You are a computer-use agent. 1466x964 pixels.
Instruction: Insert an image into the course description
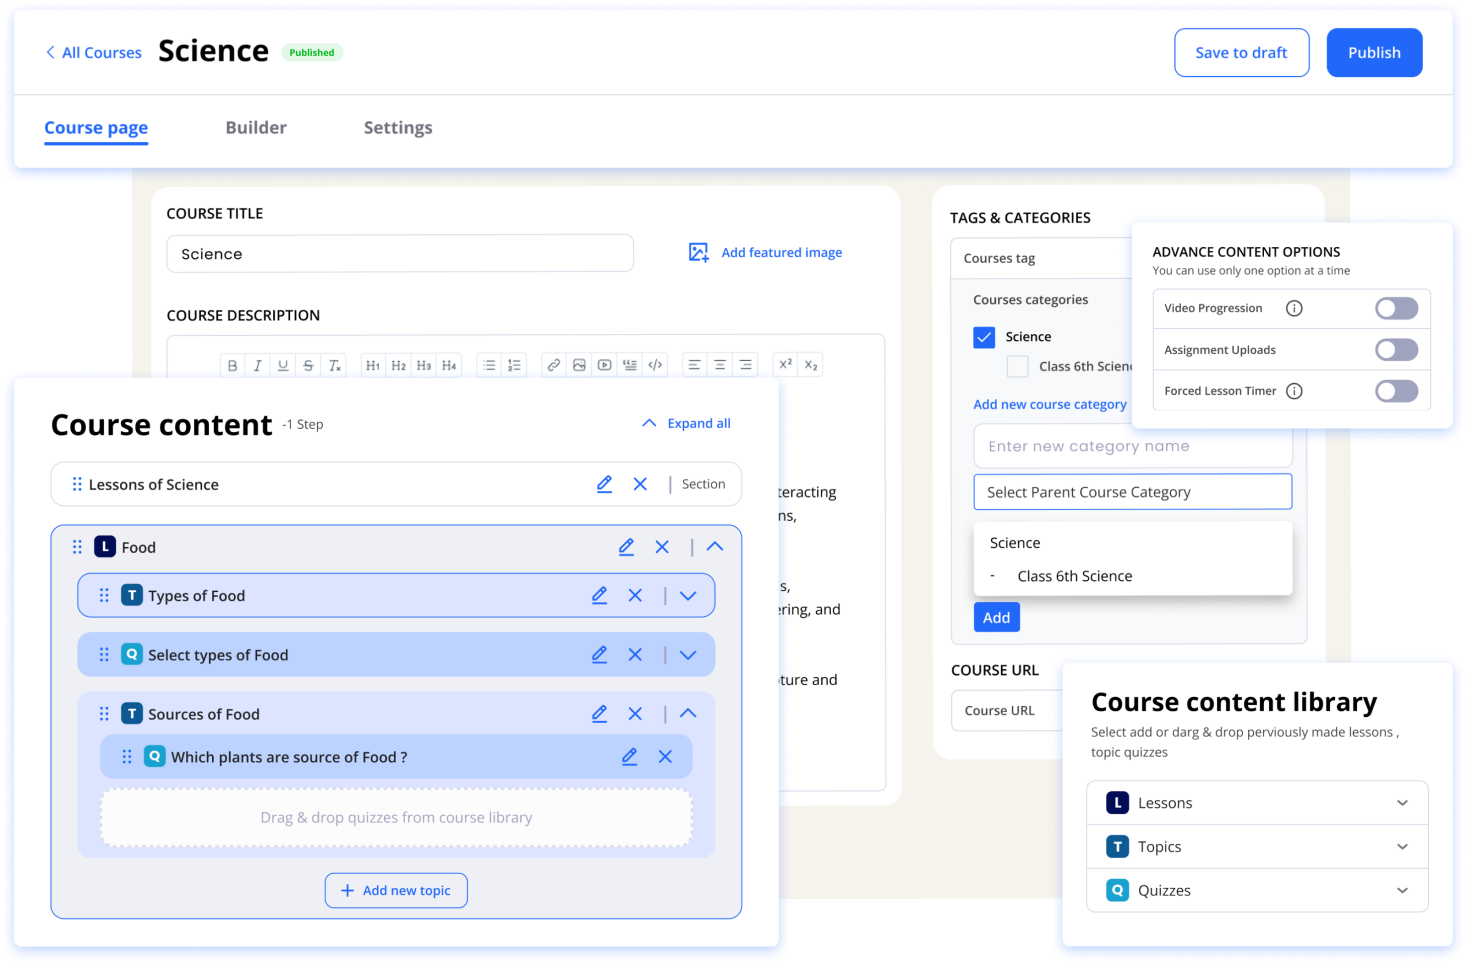(579, 365)
